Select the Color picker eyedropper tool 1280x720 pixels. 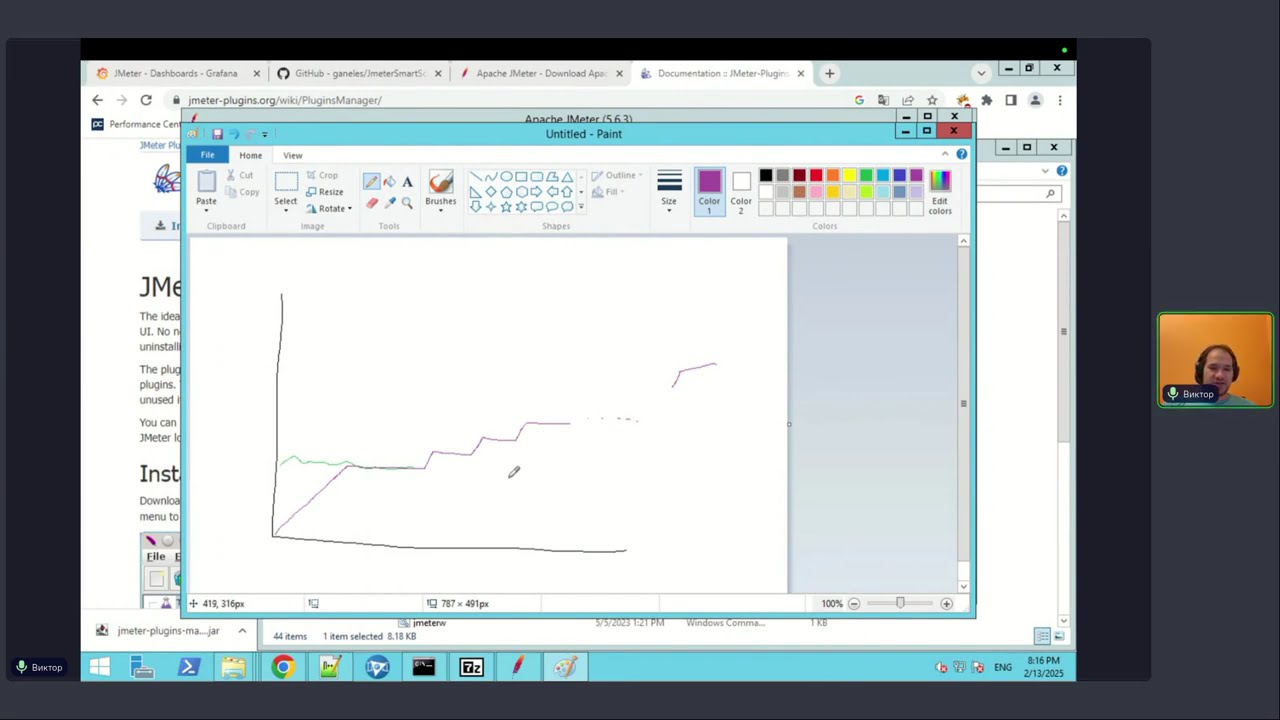(x=389, y=203)
